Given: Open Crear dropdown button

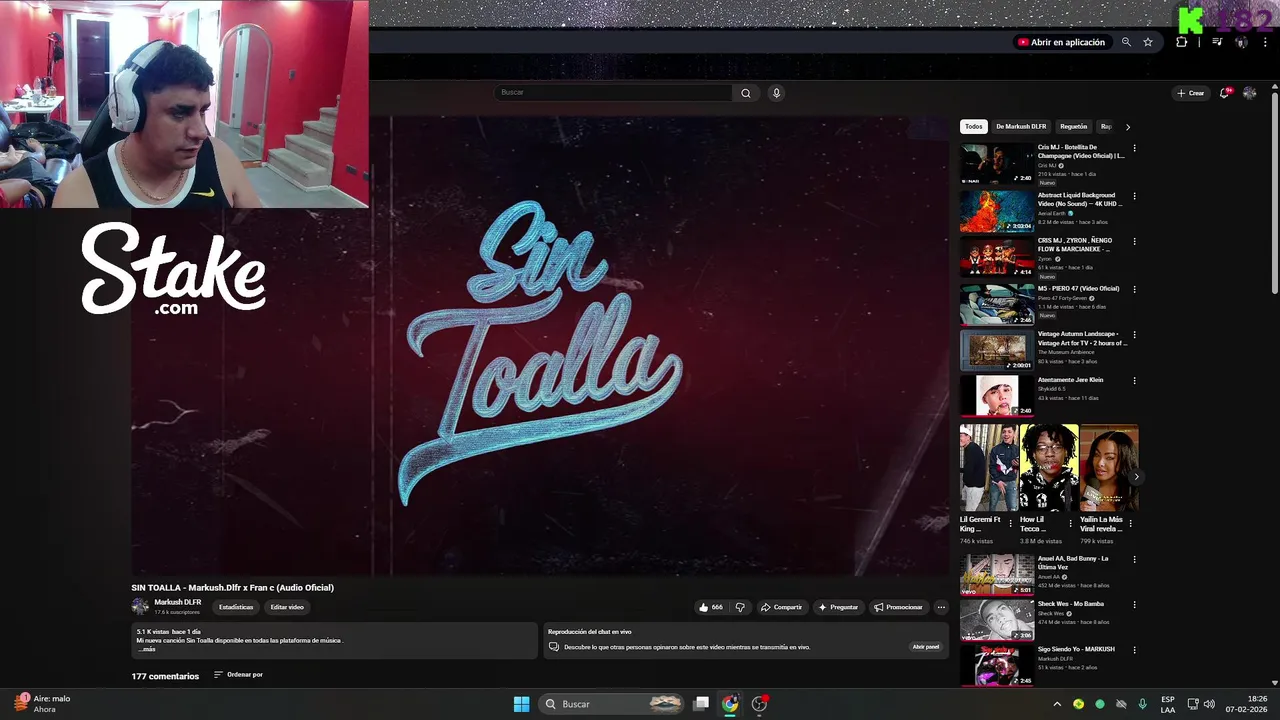Looking at the screenshot, I should [x=1190, y=93].
